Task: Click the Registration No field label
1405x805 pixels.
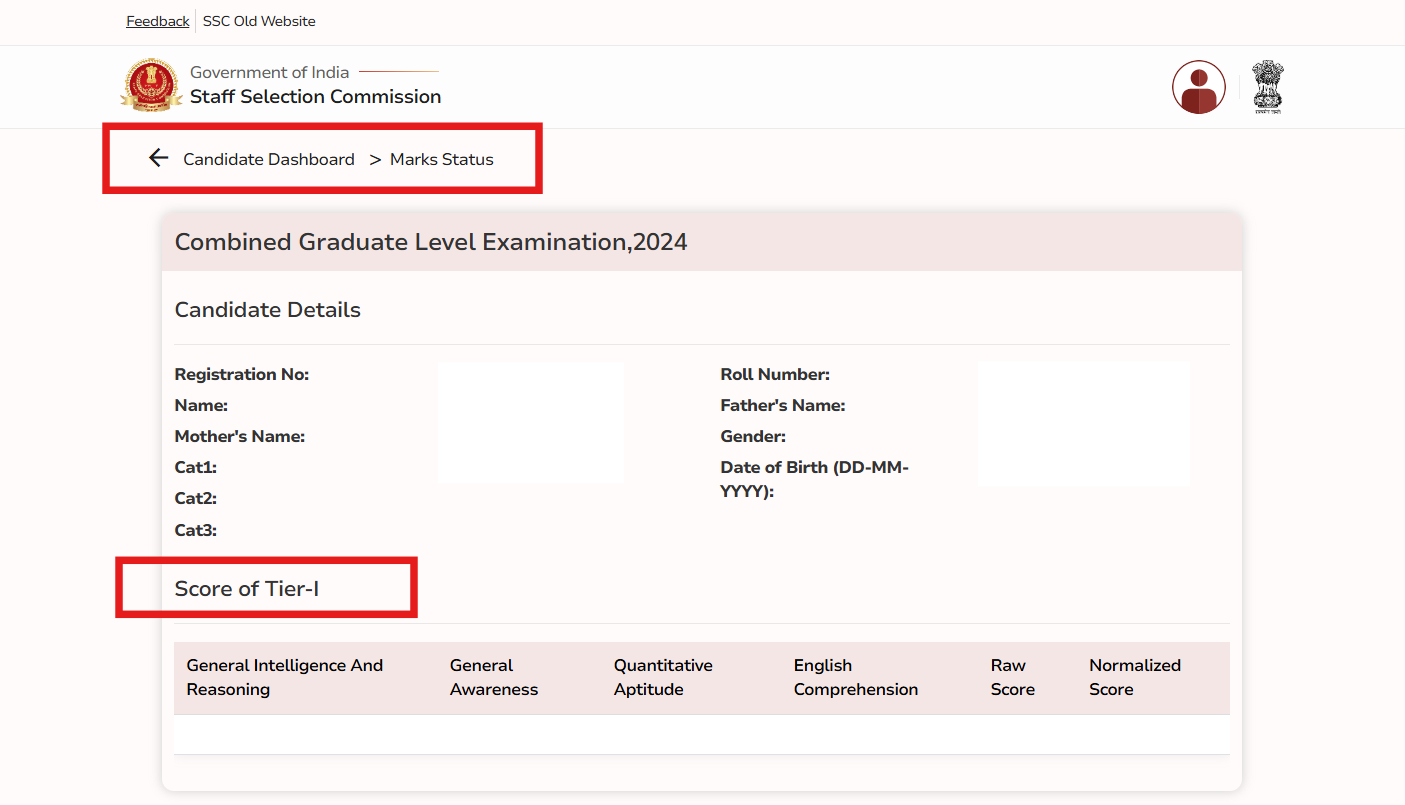Action: click(x=241, y=374)
